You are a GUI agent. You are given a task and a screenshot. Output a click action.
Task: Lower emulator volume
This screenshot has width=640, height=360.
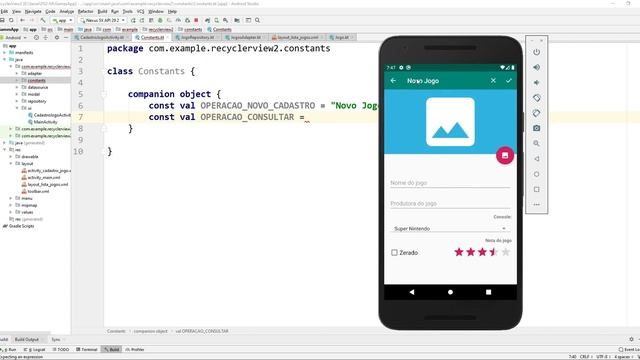[x=536, y=82]
